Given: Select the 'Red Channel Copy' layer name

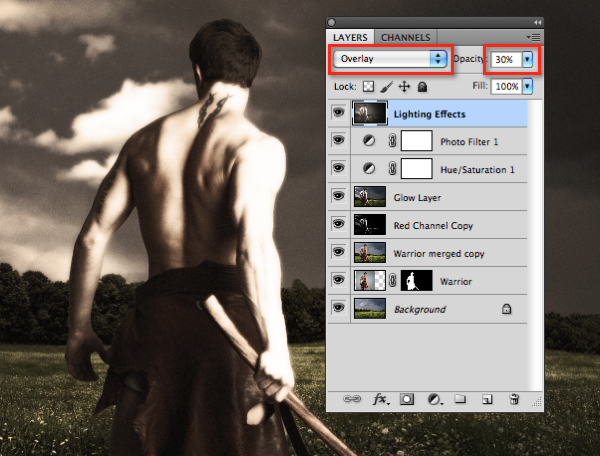Looking at the screenshot, I should [x=433, y=226].
